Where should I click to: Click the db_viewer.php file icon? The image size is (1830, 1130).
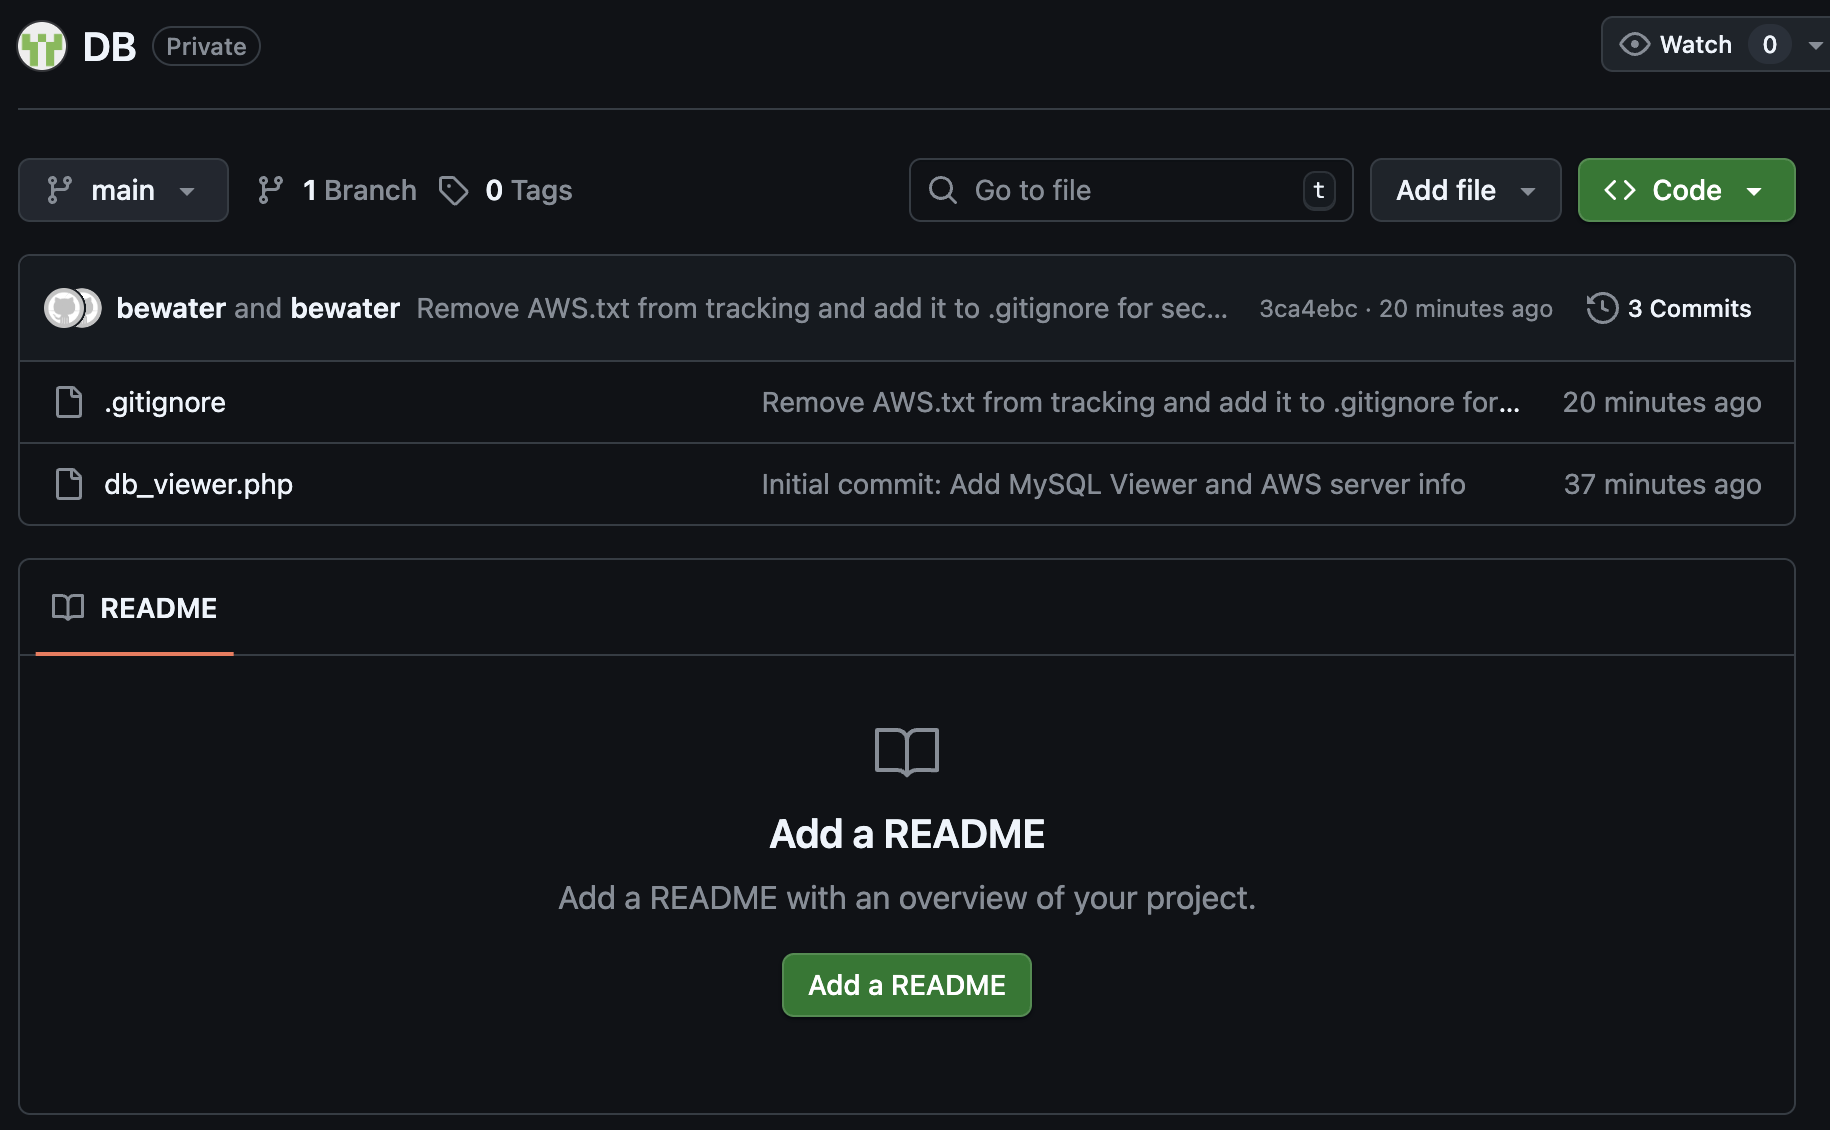pyautogui.click(x=69, y=484)
